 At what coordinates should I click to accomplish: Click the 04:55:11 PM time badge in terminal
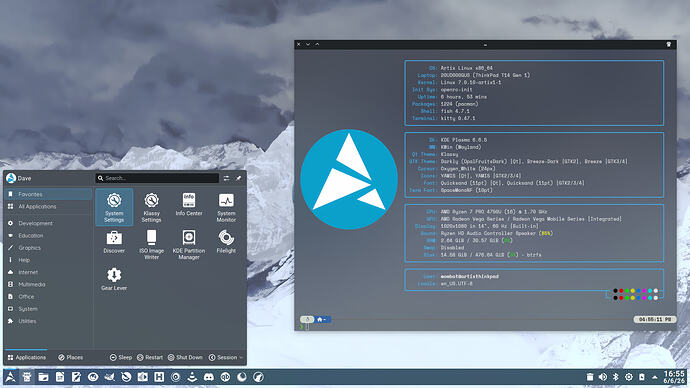point(655,319)
